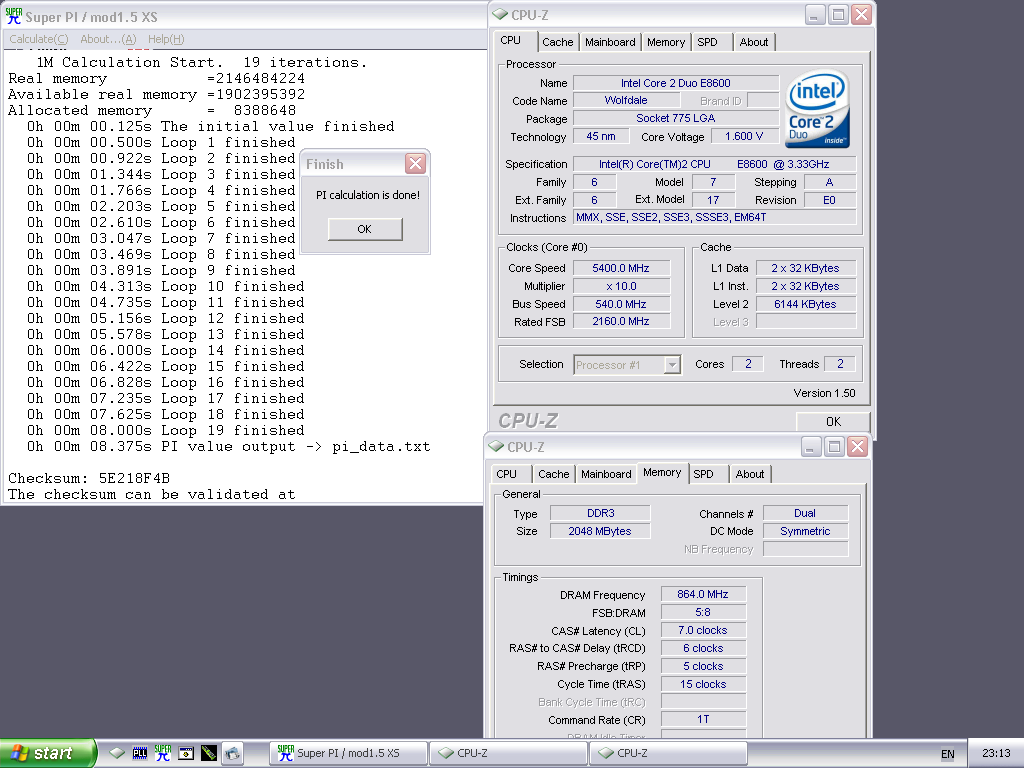Click OK in the CPU-Z processor window
The image size is (1024, 768).
833,422
